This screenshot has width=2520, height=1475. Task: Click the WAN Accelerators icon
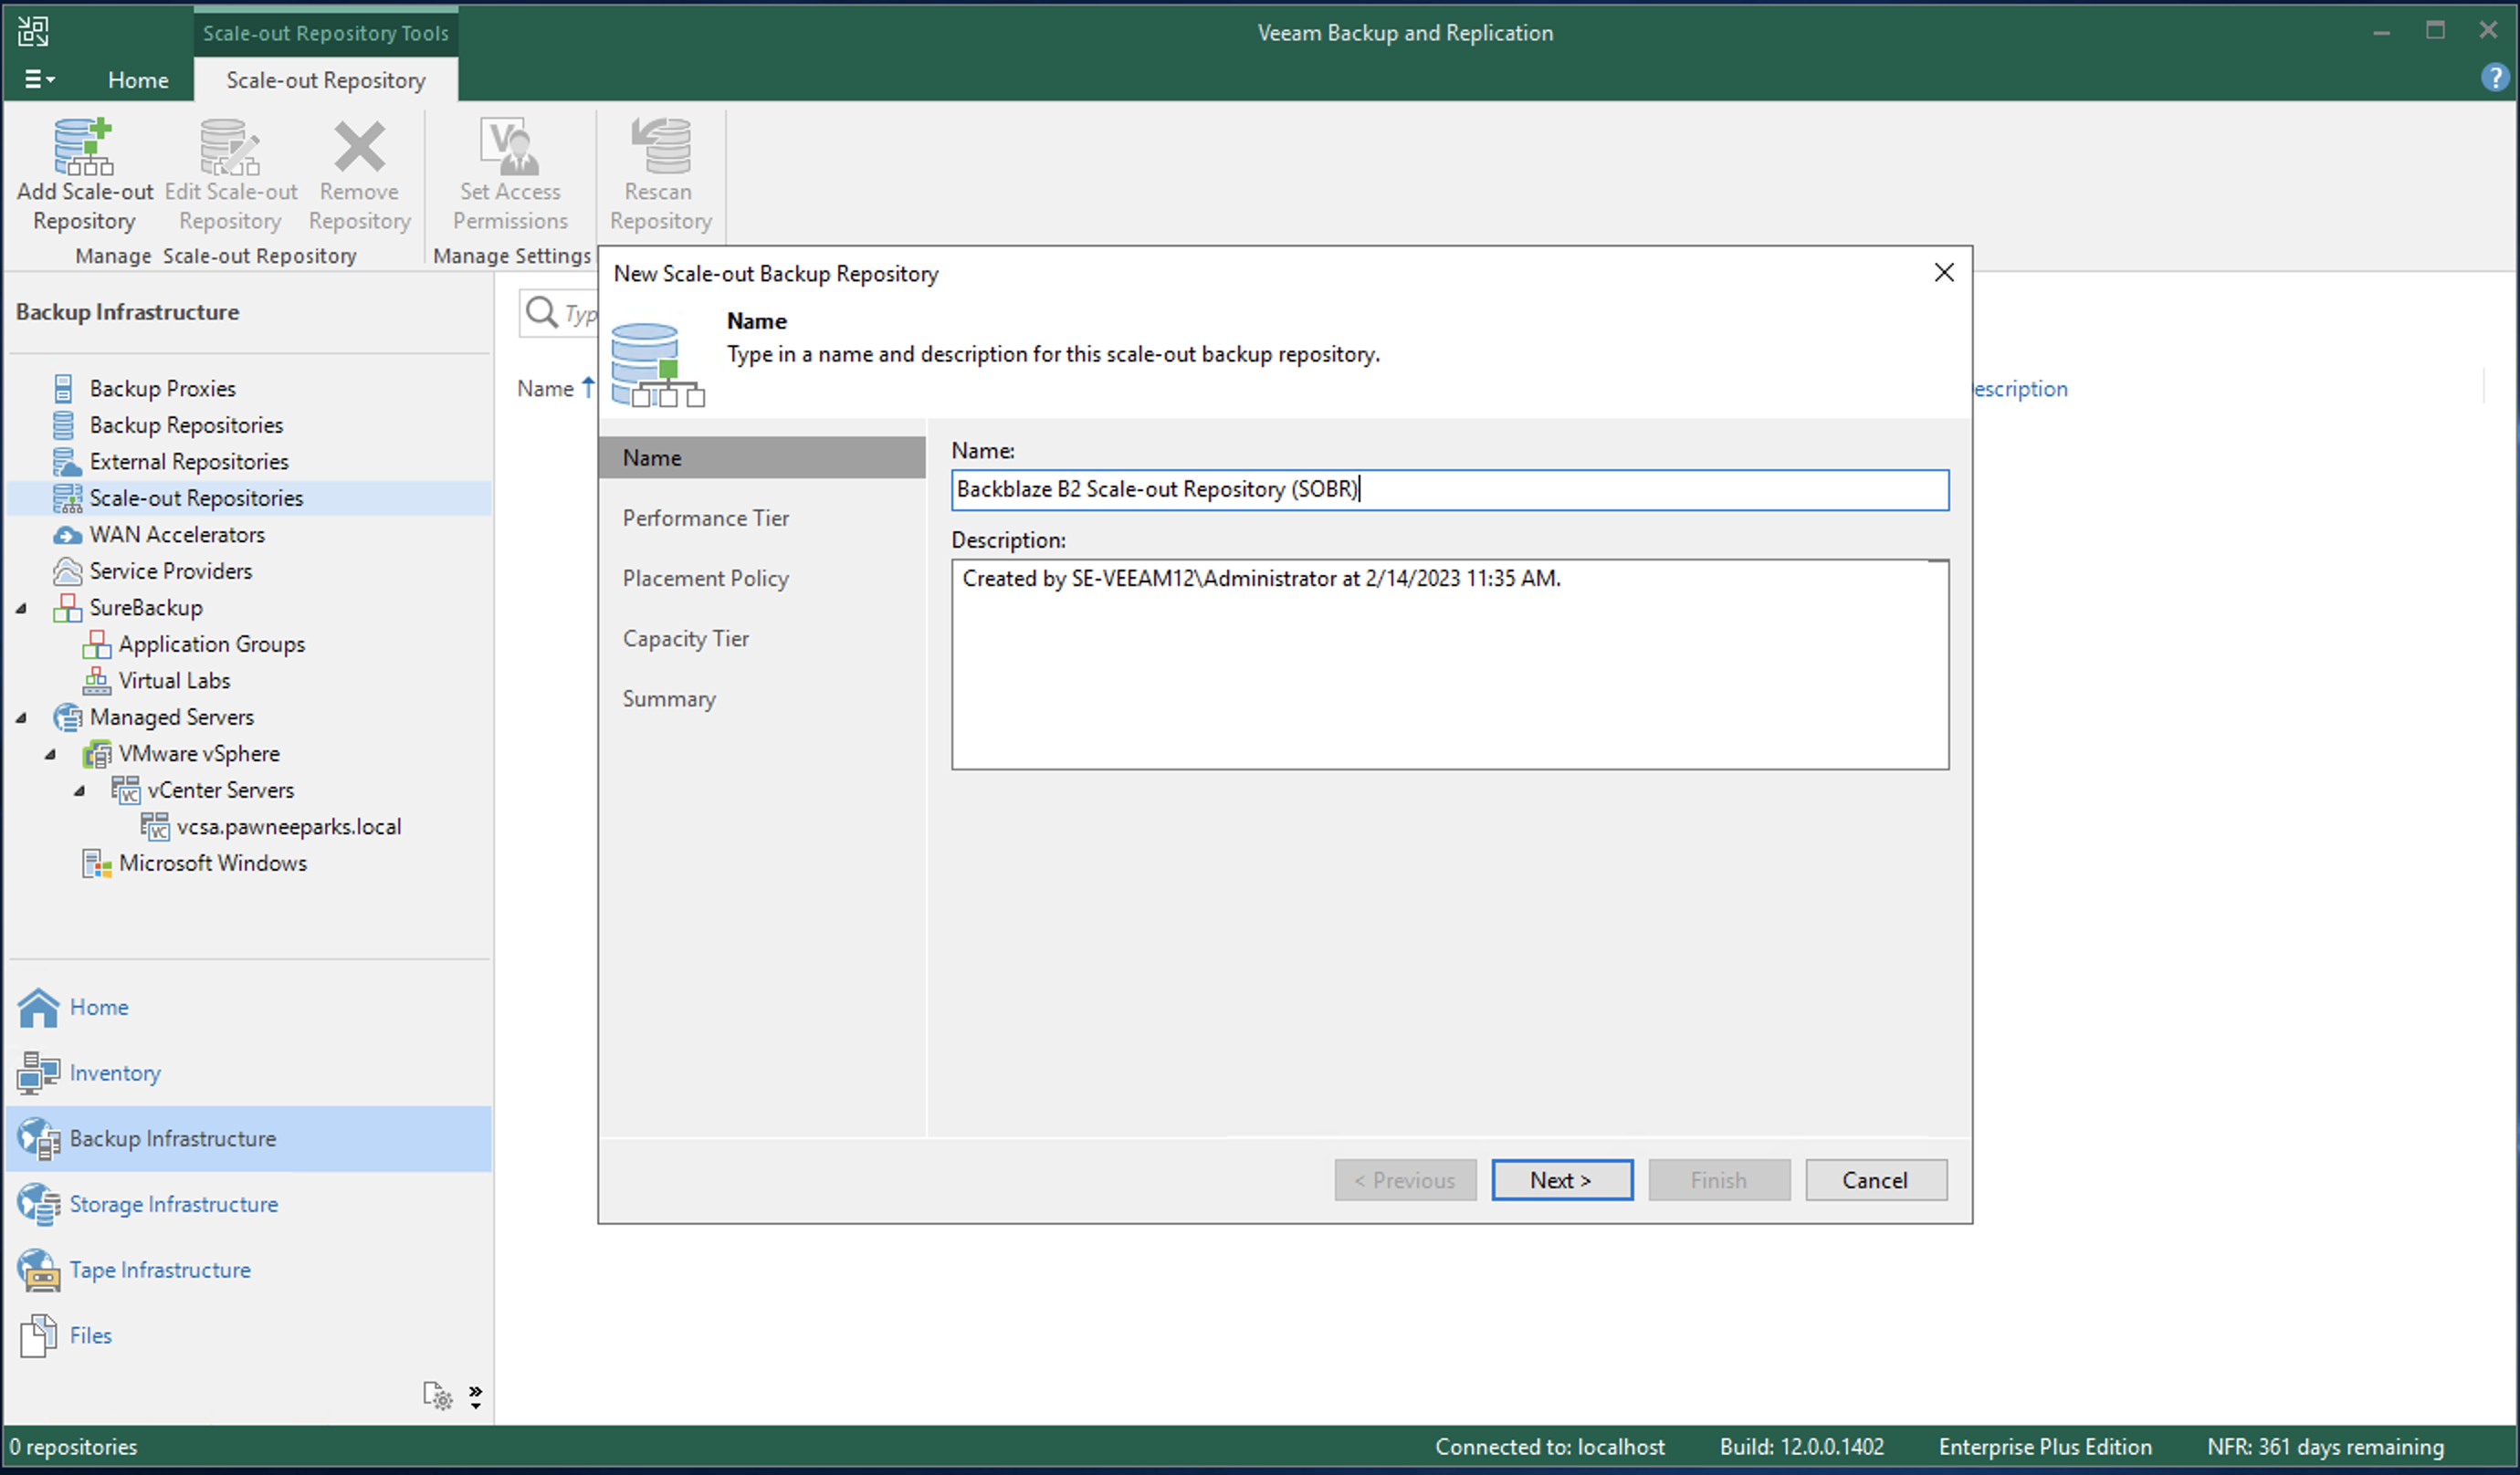click(67, 535)
